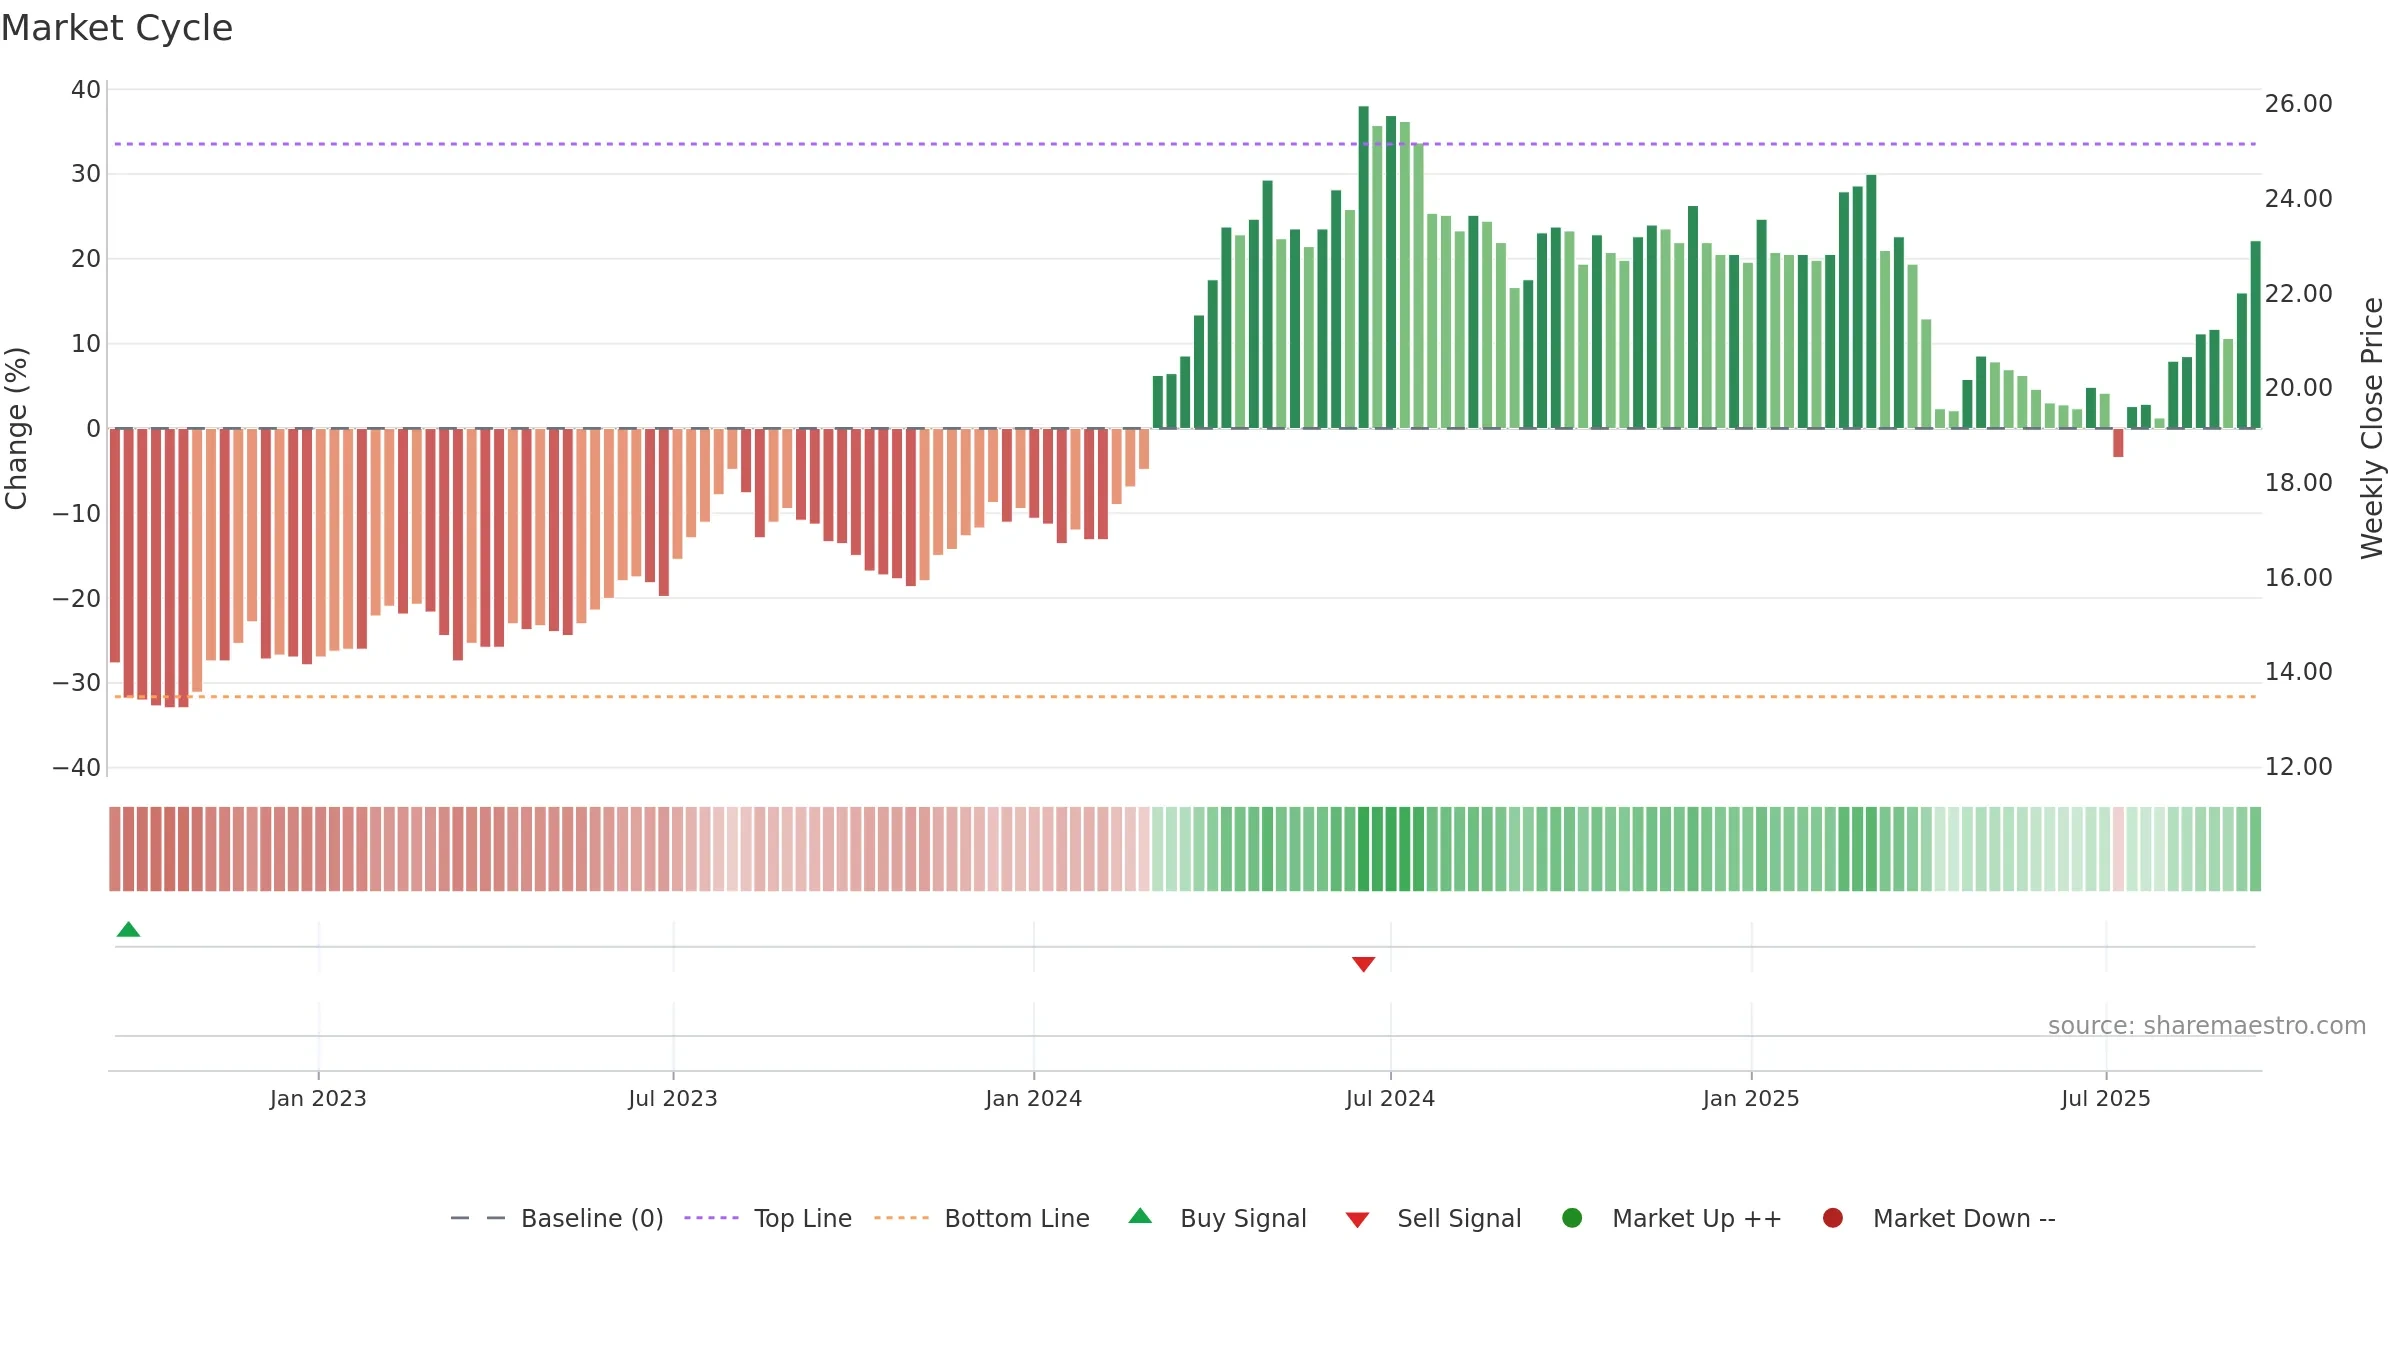Click the 26.00 price axis tick
2400x1350 pixels.
(2298, 104)
